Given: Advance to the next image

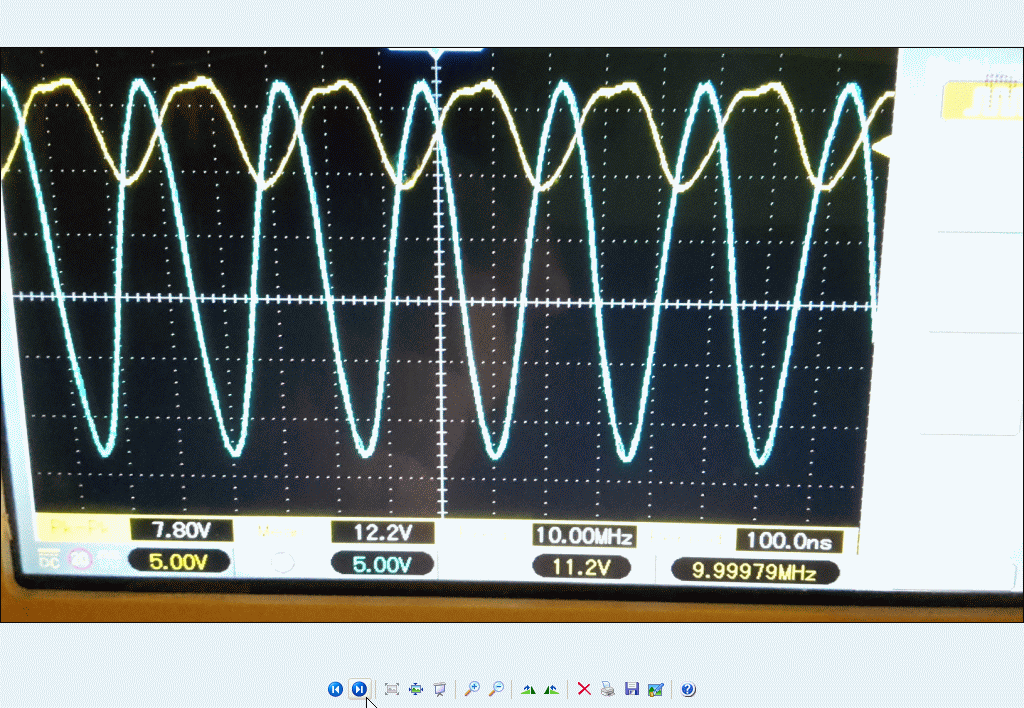Looking at the screenshot, I should click(x=359, y=689).
